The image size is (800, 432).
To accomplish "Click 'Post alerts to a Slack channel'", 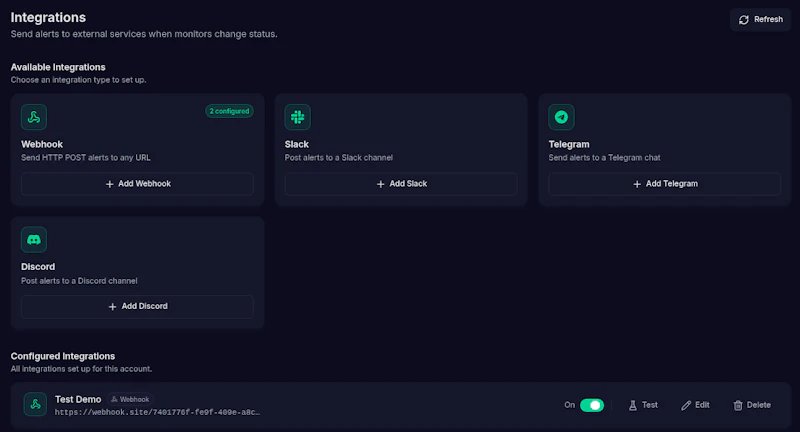I will (339, 158).
